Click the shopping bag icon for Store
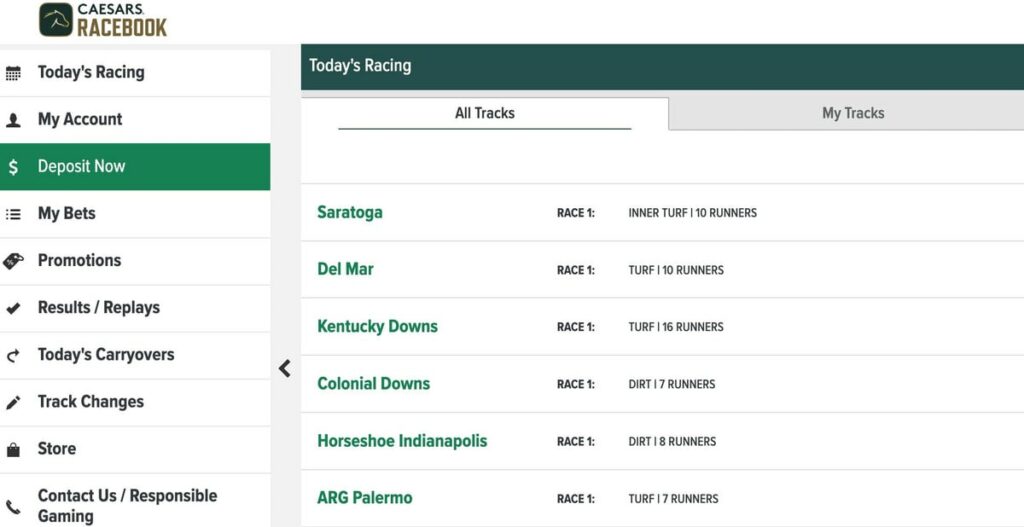This screenshot has height=527, width=1024. [x=13, y=450]
